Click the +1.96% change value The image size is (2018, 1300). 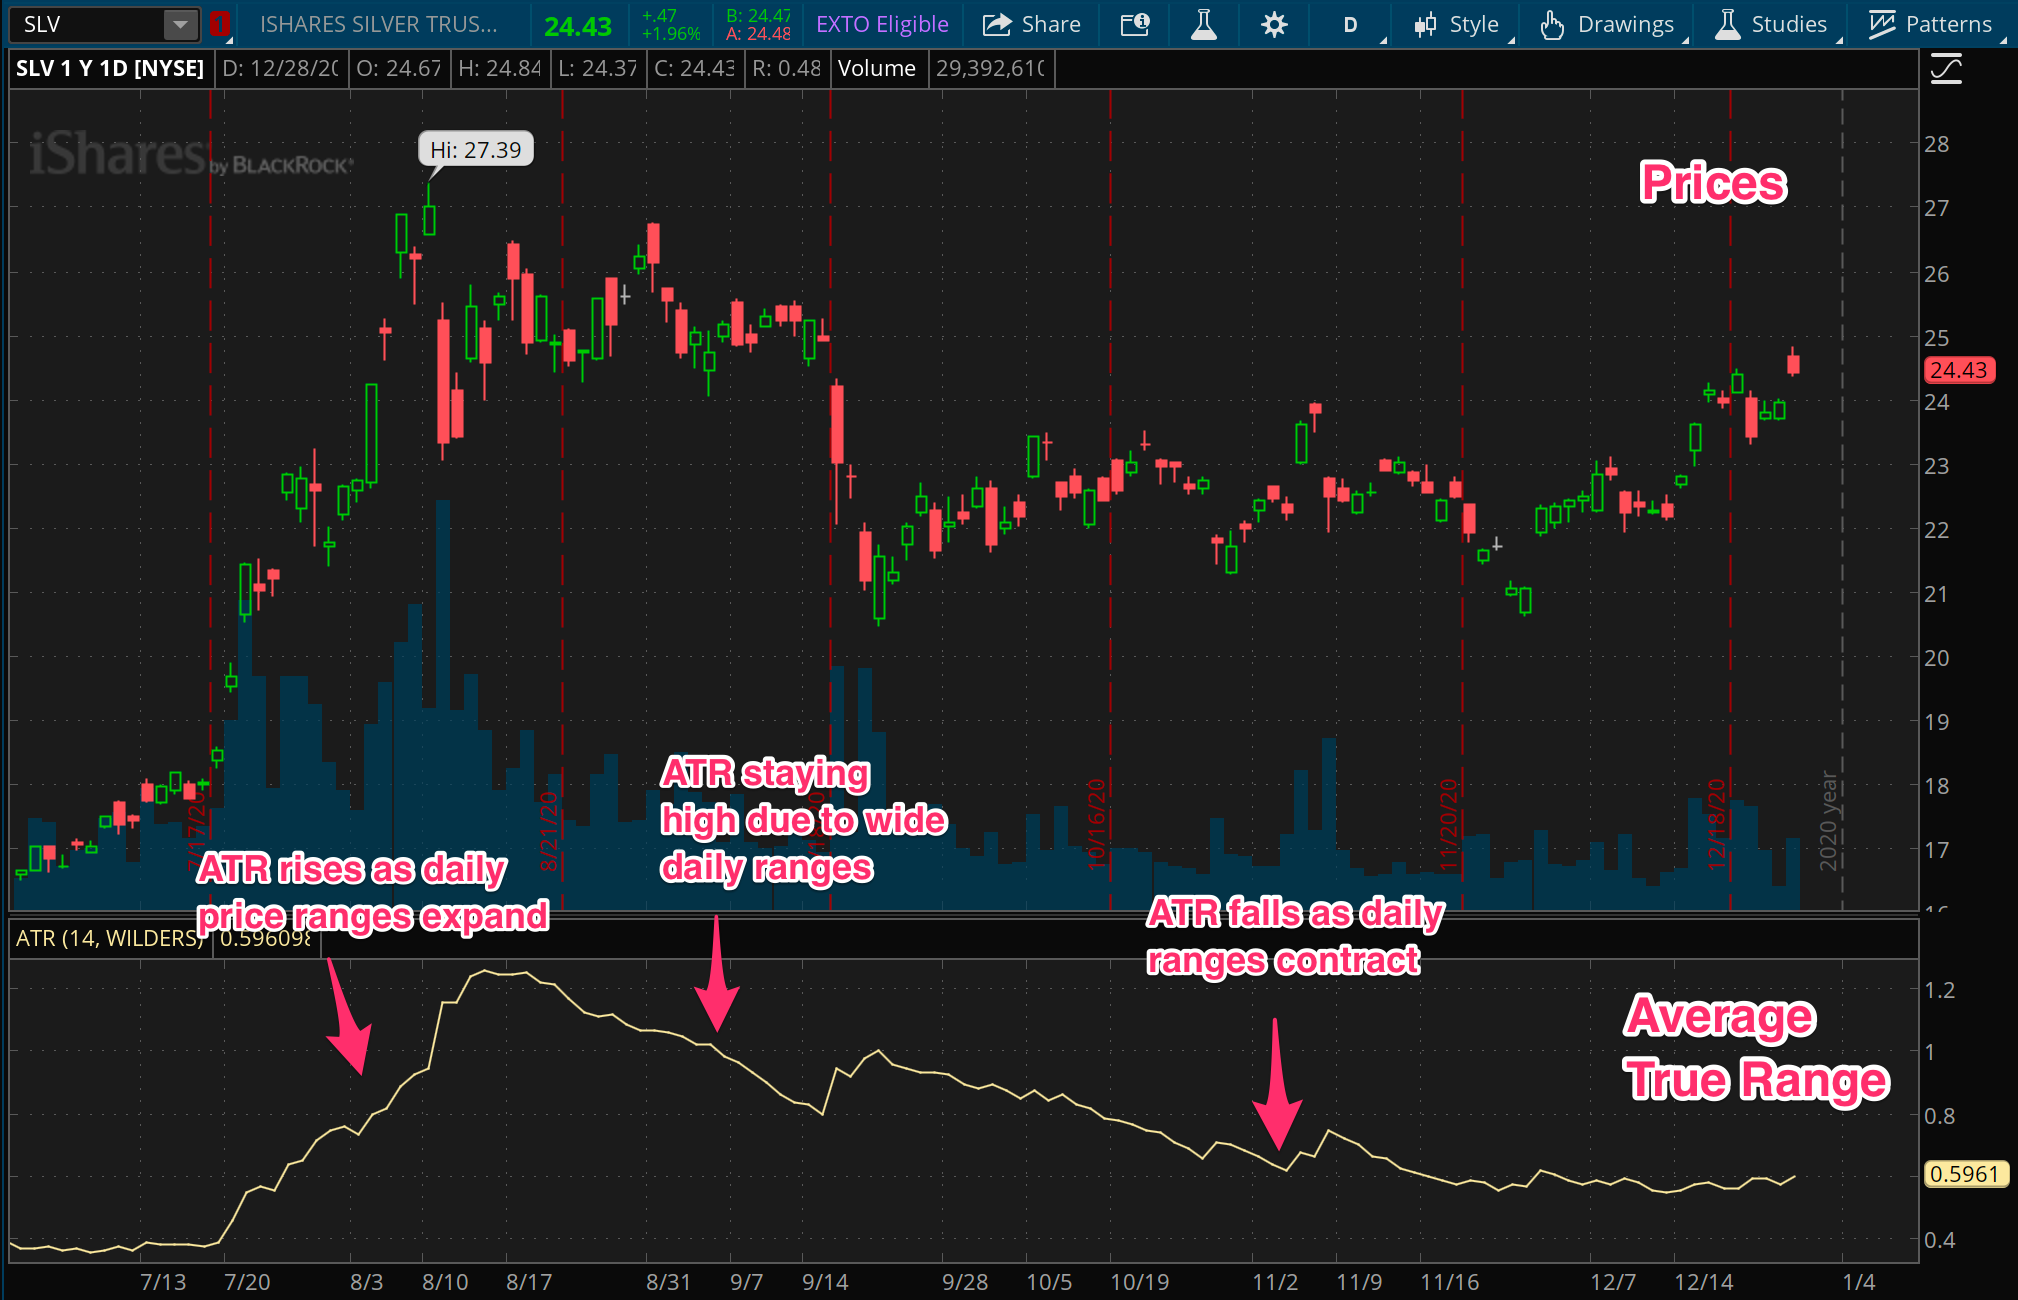[x=671, y=34]
